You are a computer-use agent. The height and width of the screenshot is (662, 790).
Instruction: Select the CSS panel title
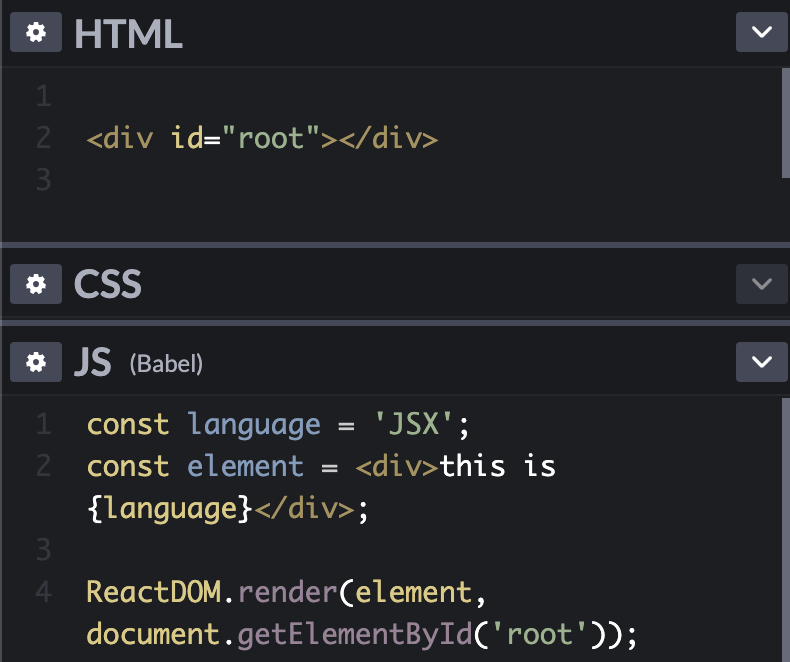(108, 284)
